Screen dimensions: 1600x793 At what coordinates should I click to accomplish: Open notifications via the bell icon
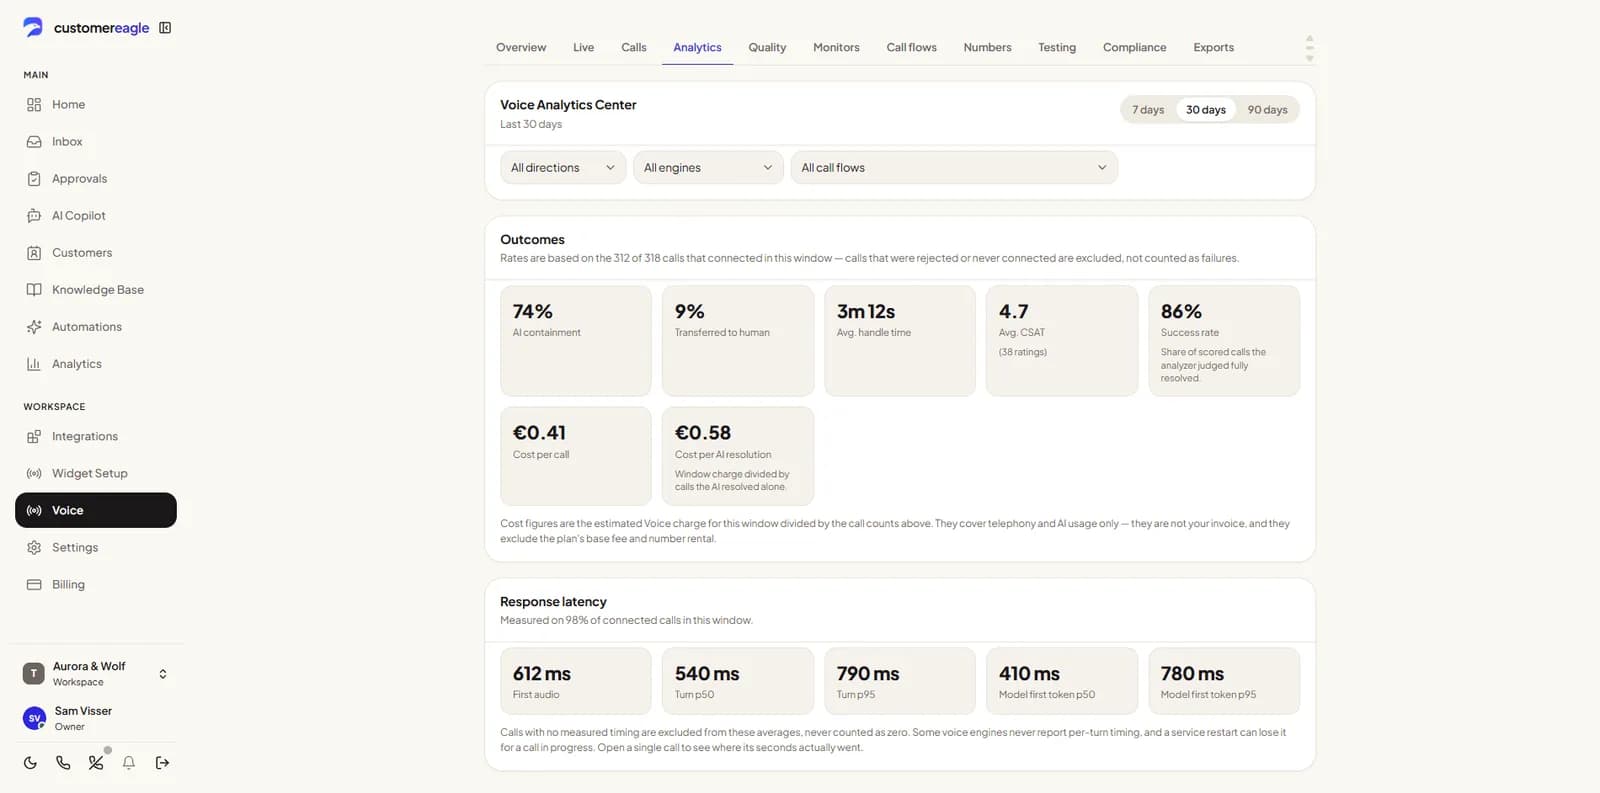[x=129, y=763]
